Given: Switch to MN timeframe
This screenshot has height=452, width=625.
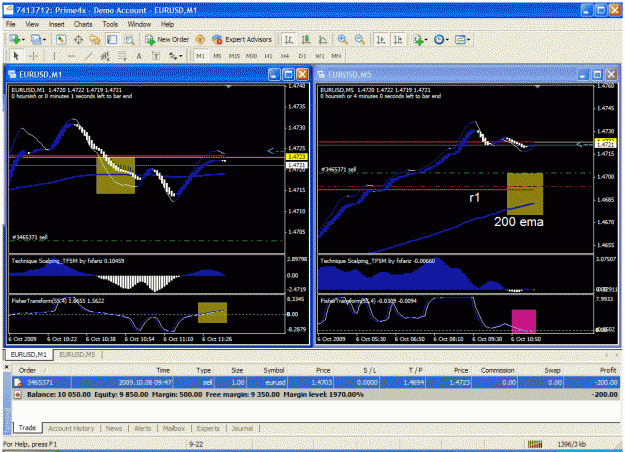Looking at the screenshot, I should [x=336, y=56].
